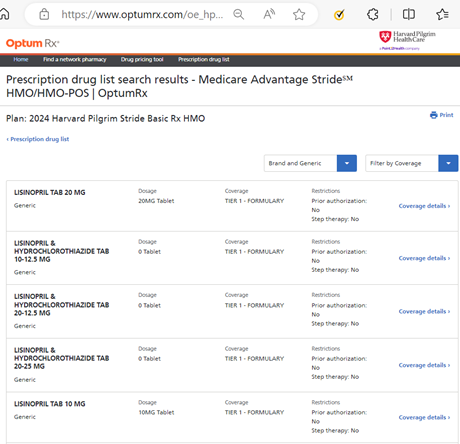Viewport: 460px width, 444px height.
Task: Click TIER 1 - FORMULARY for Lisinopril Tab 20 MG
Action: click(254, 201)
